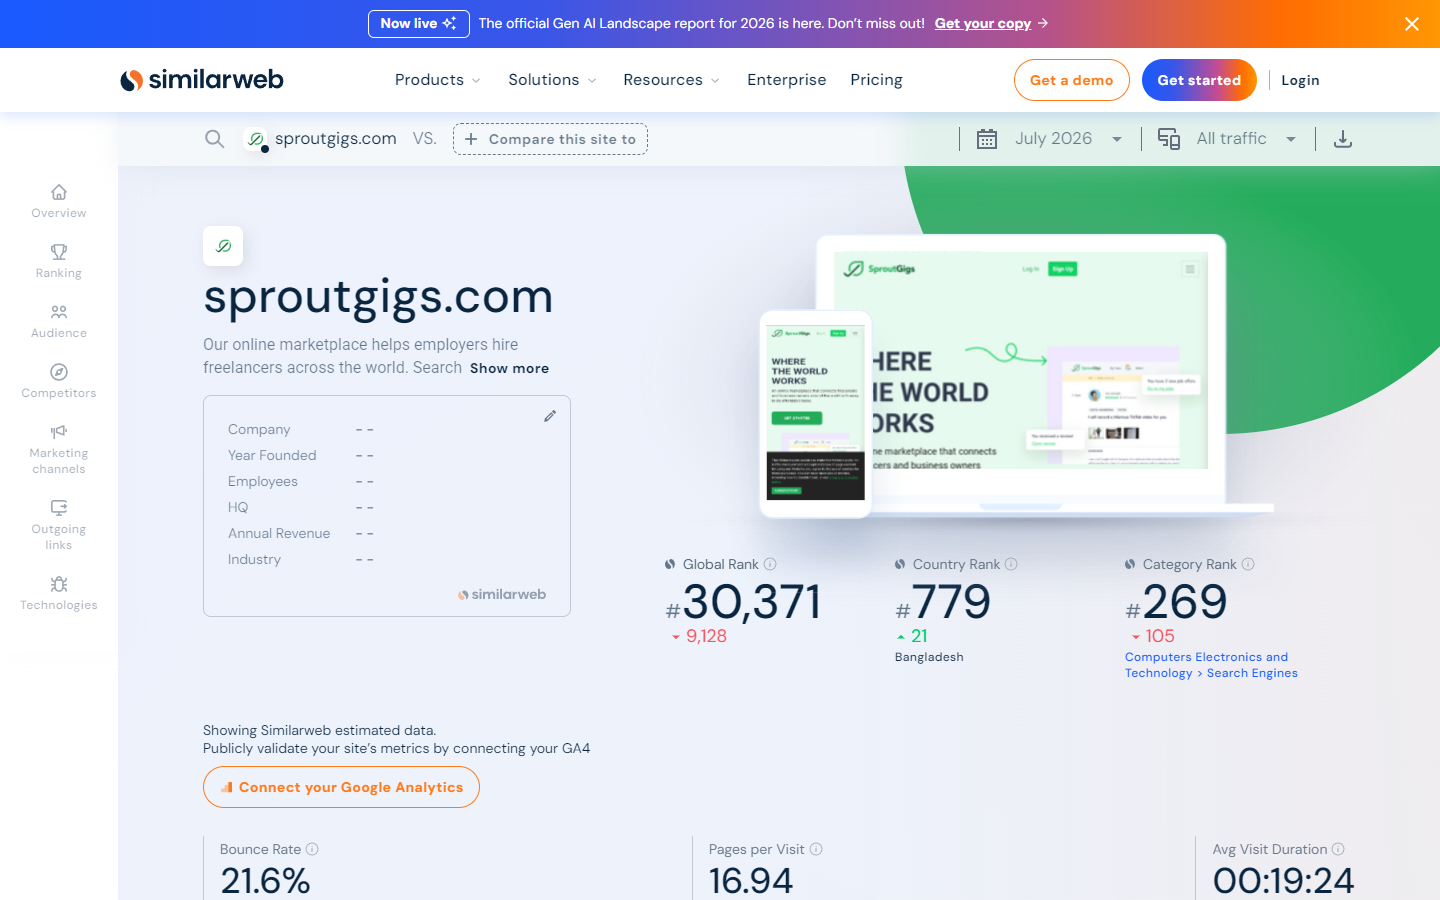Viewport: 1440px width, 900px height.
Task: Open the Pricing page
Action: pos(876,80)
